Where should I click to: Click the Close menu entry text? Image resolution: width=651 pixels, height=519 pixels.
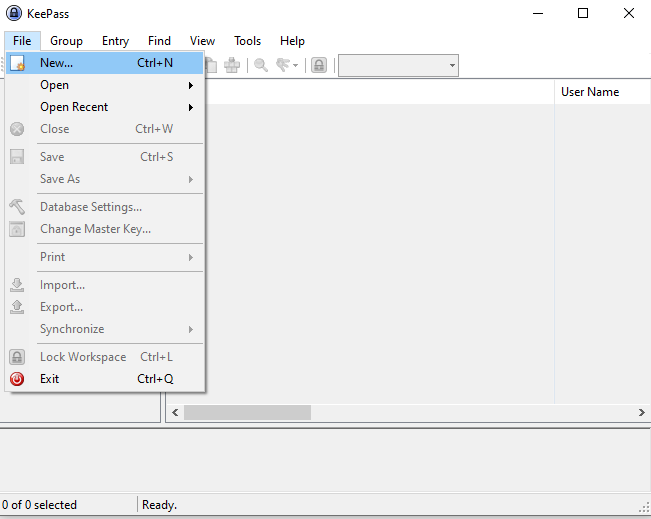coord(55,129)
